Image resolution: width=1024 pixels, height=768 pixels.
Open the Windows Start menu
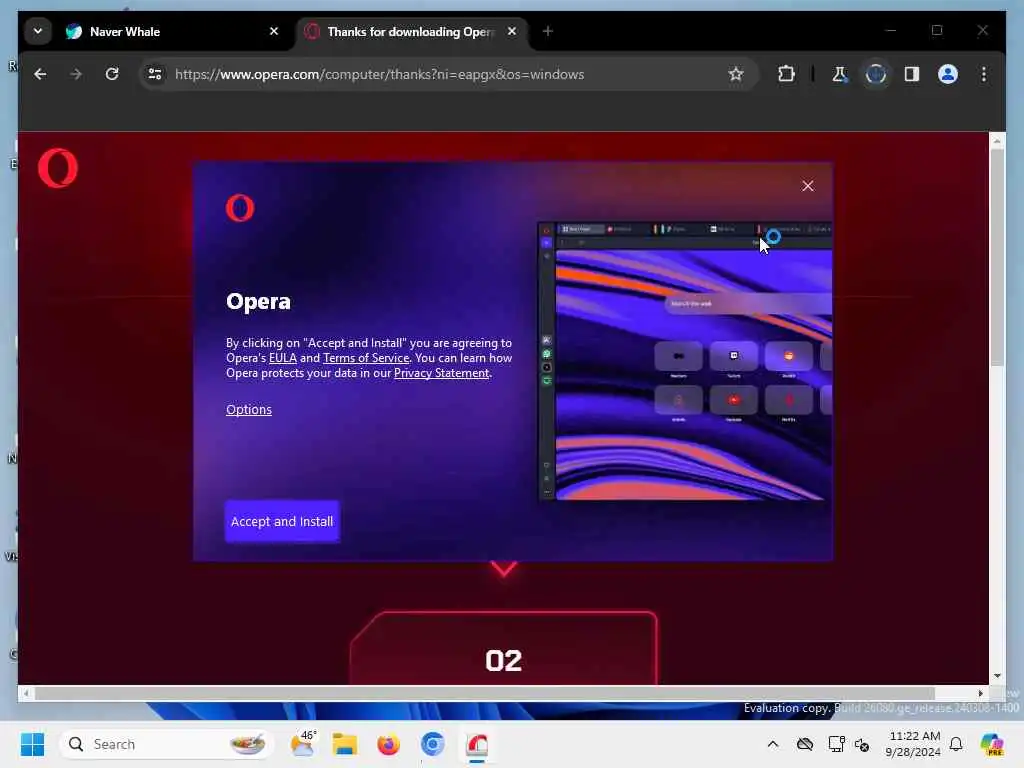(x=32, y=744)
